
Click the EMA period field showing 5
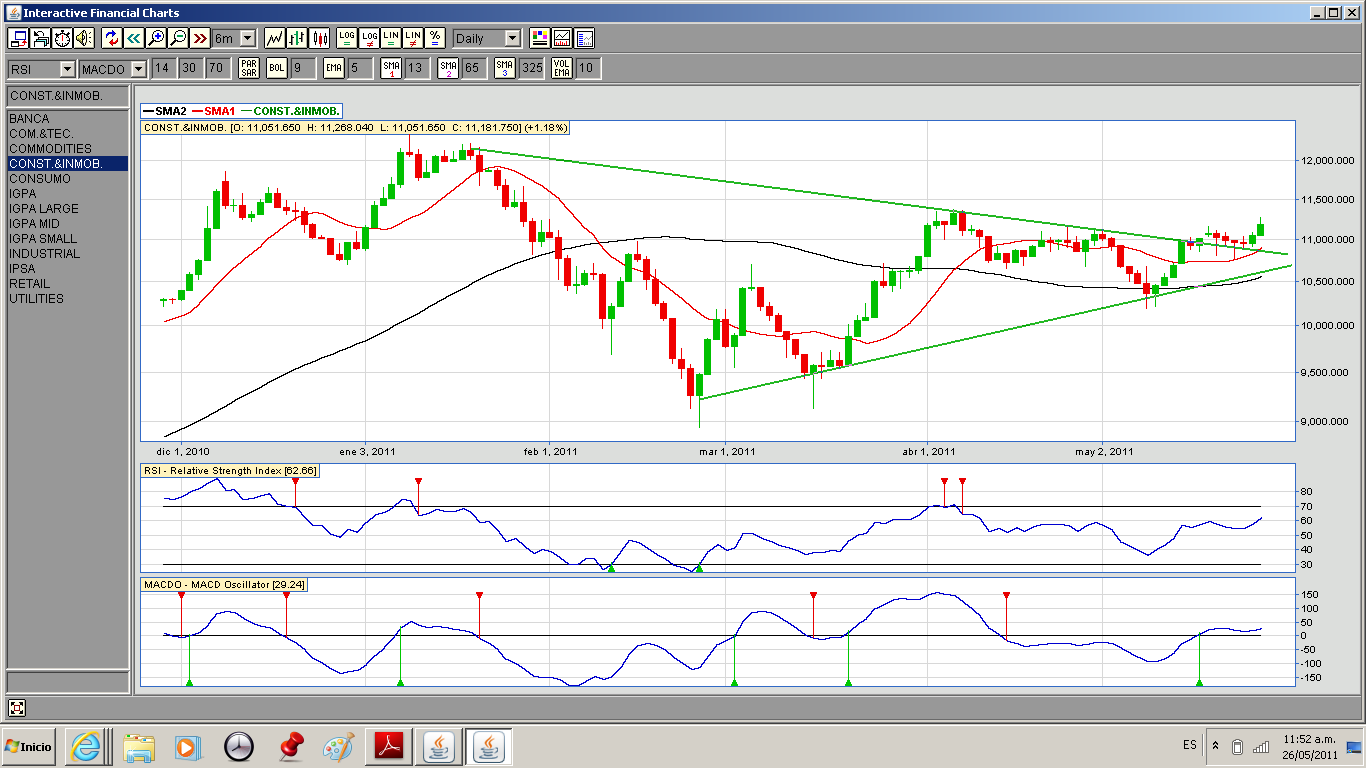click(360, 68)
